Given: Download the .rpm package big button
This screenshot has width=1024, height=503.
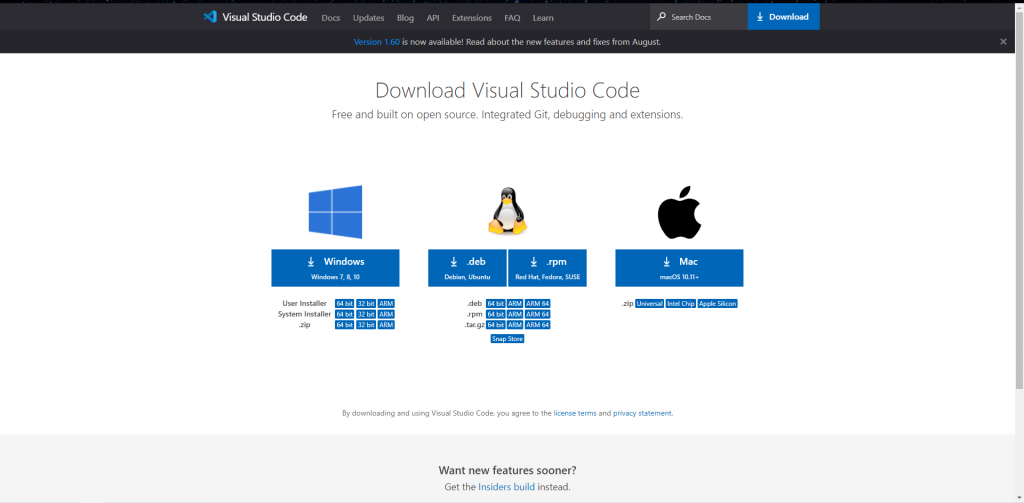Looking at the screenshot, I should 547,268.
